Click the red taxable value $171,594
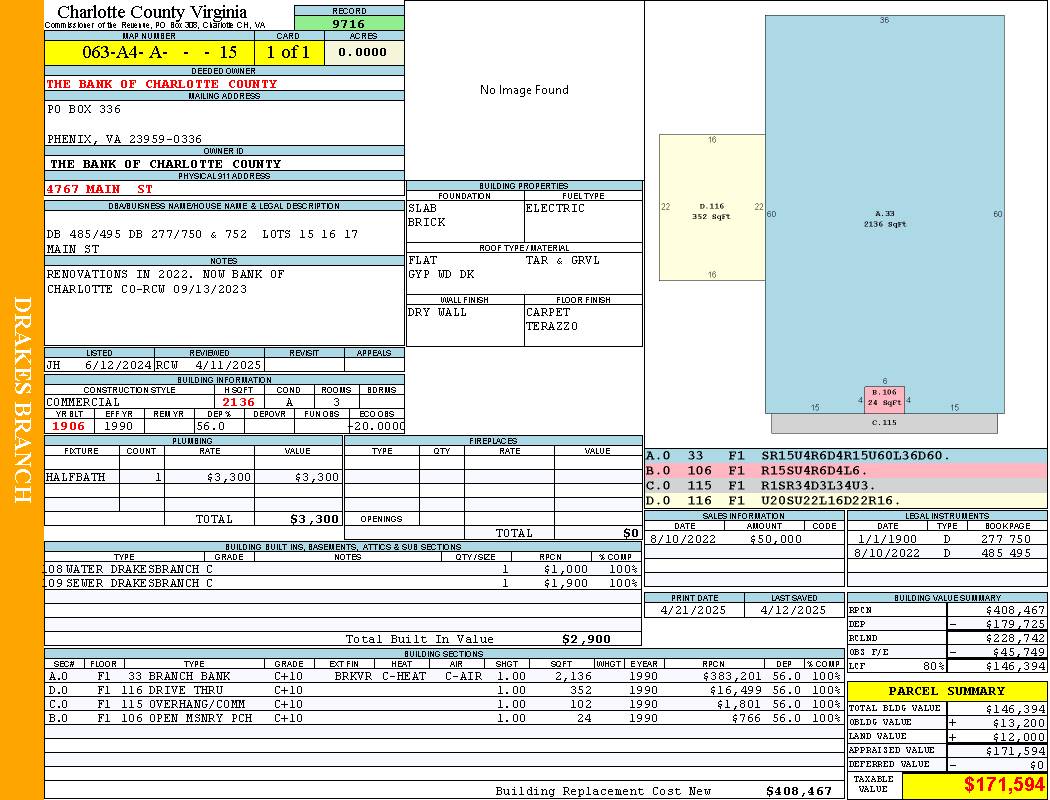 [x=1004, y=785]
